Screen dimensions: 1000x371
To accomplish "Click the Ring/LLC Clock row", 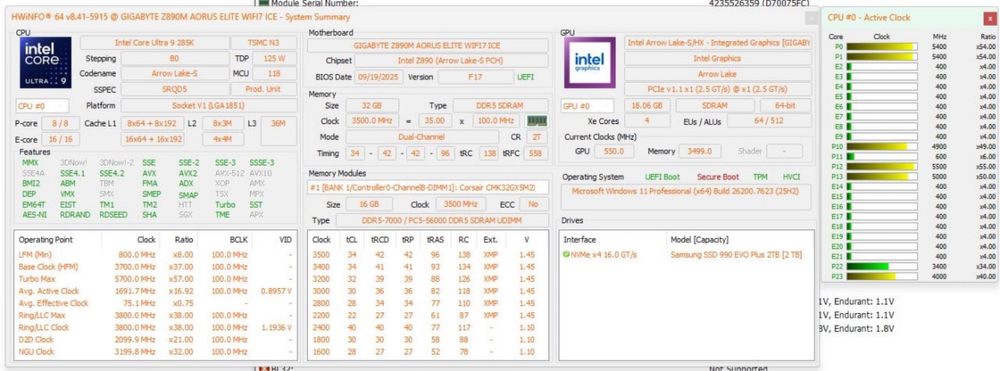I will tap(155, 327).
